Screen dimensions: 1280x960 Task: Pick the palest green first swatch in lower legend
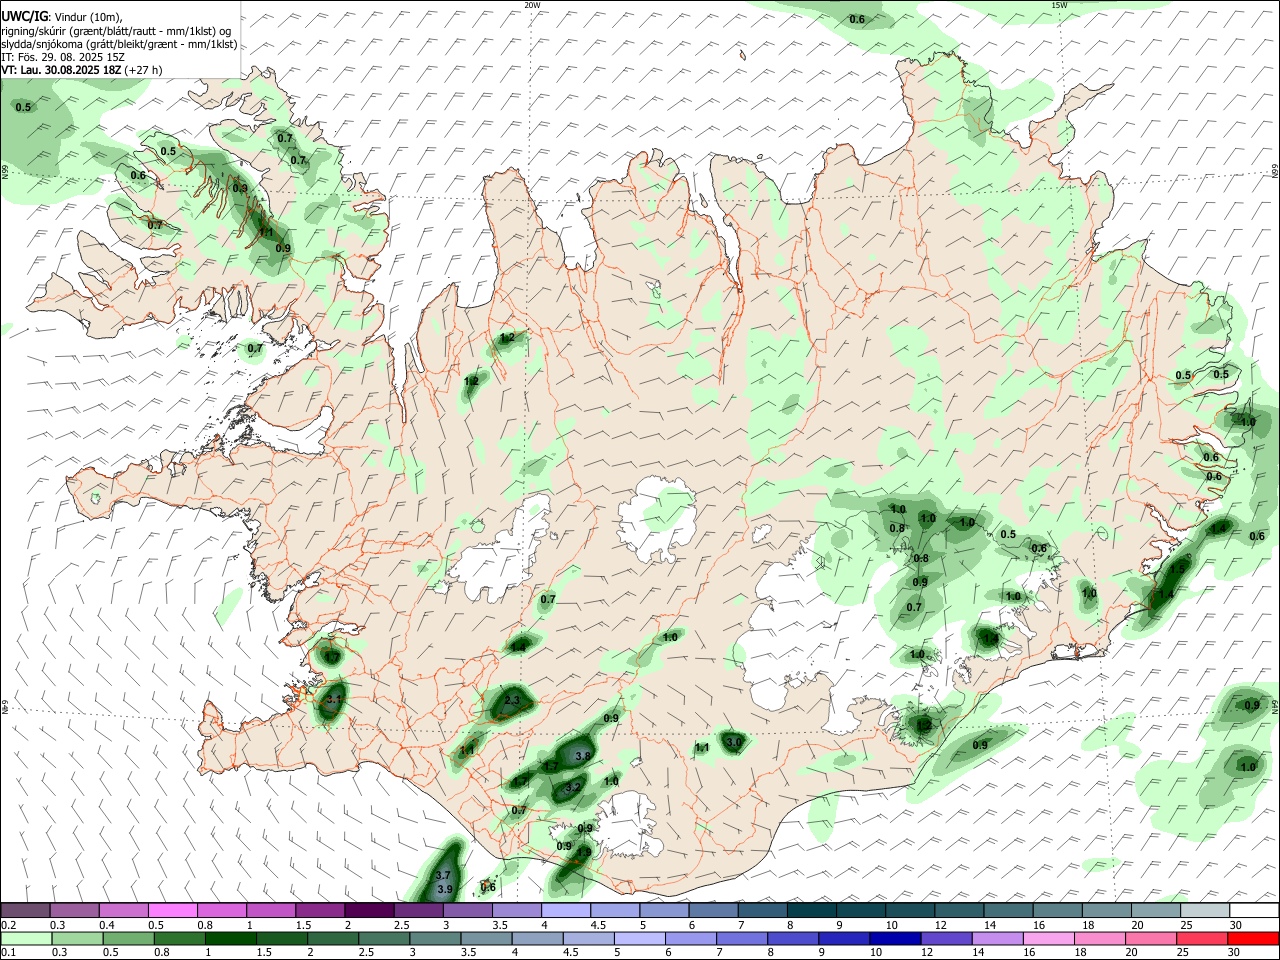point(26,938)
